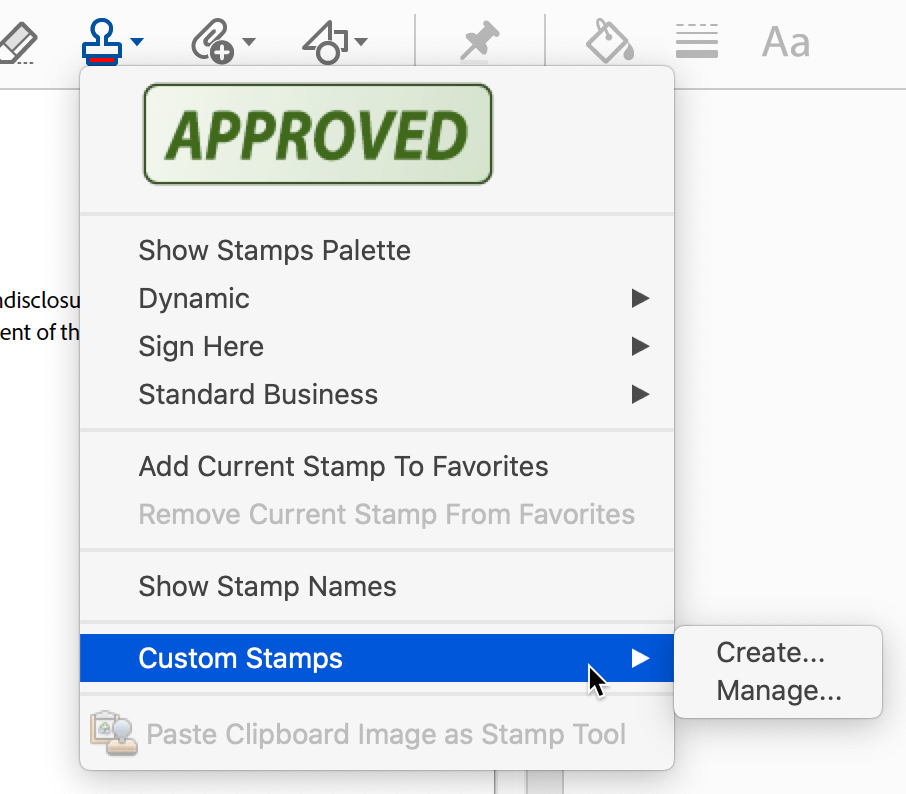Expand the Dynamic stamps submenu
The width and height of the screenshot is (906, 794).
click(x=194, y=298)
